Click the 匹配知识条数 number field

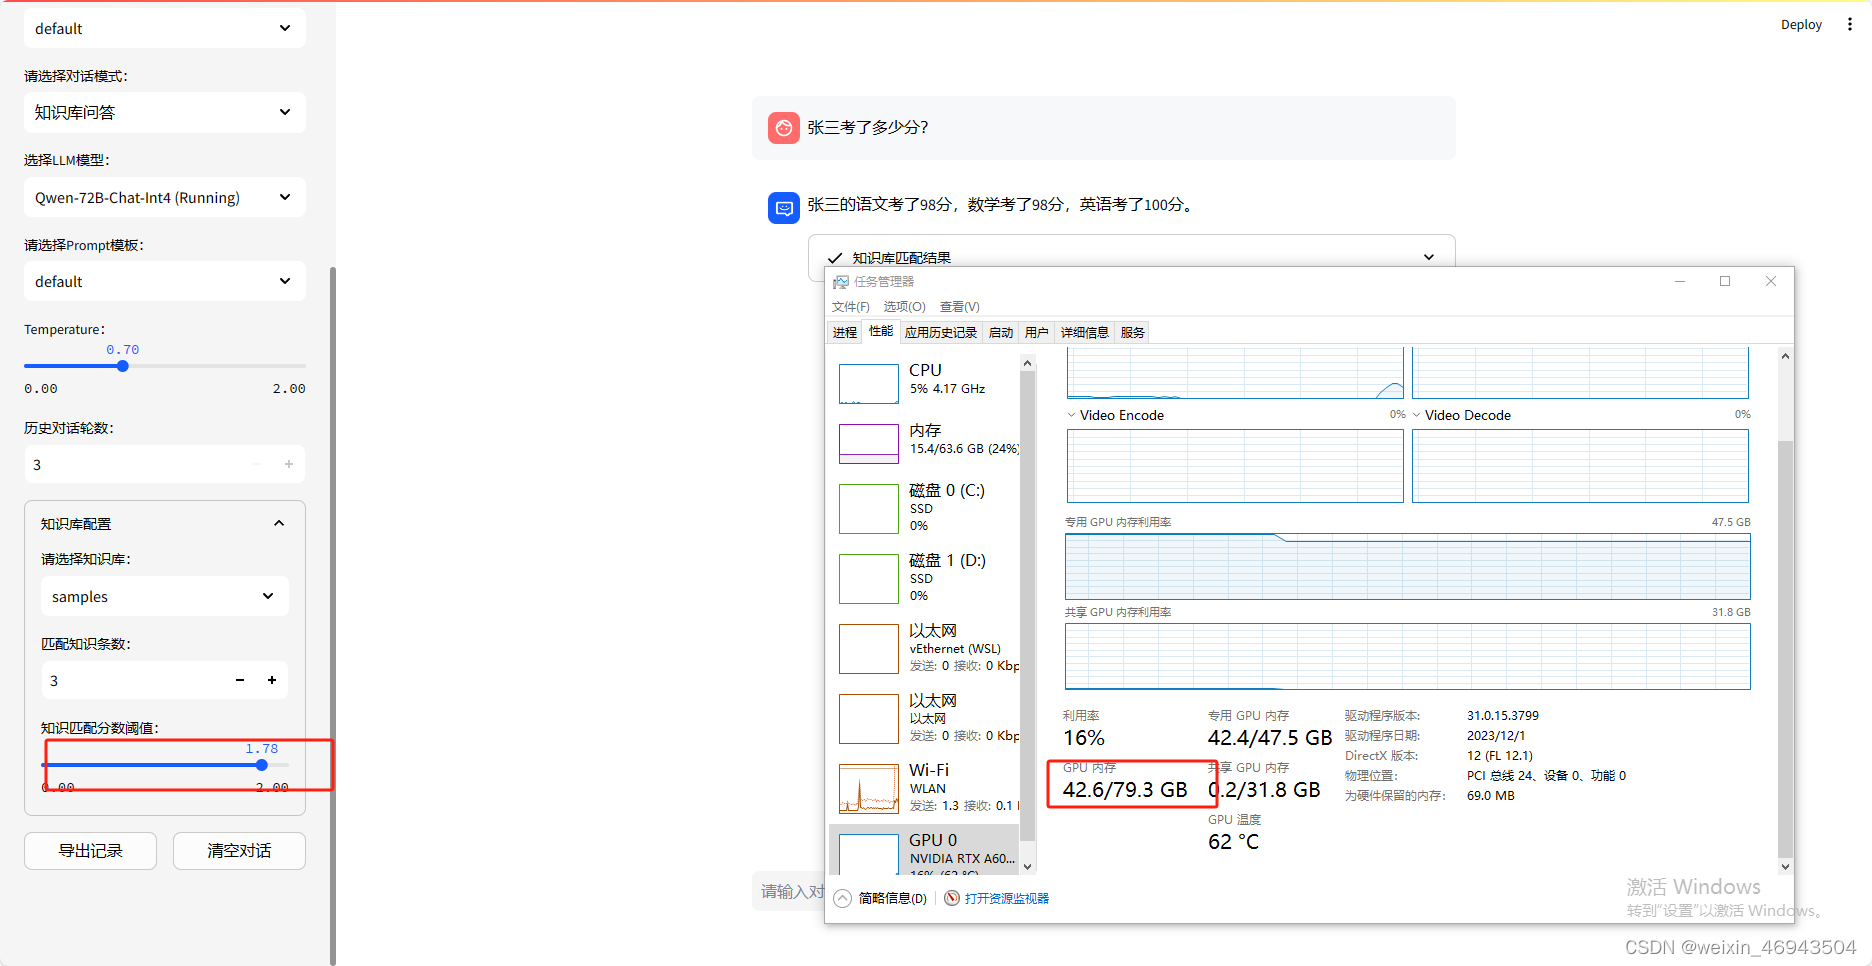133,680
